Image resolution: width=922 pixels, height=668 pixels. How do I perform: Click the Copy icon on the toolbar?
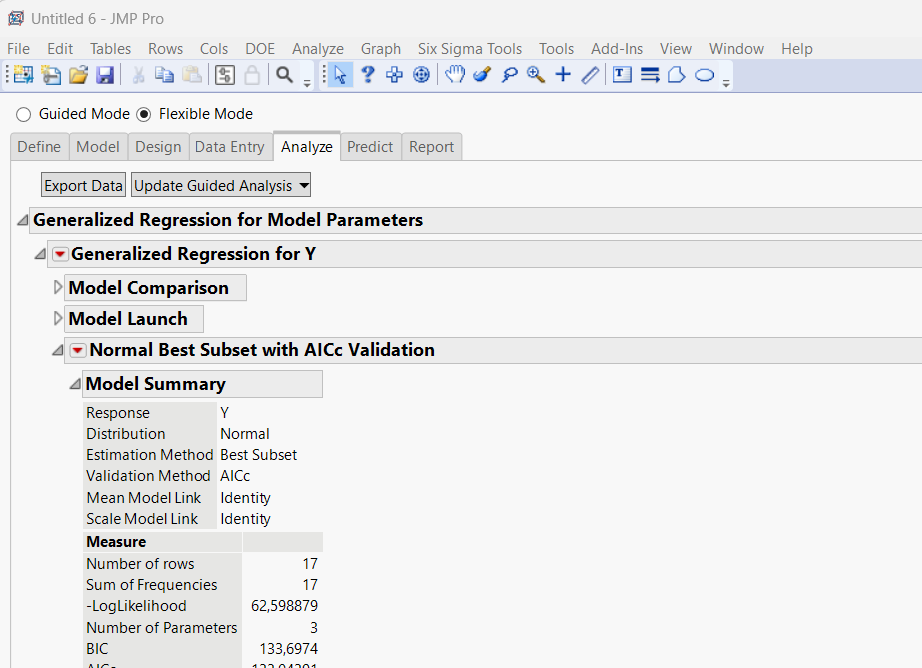click(164, 74)
